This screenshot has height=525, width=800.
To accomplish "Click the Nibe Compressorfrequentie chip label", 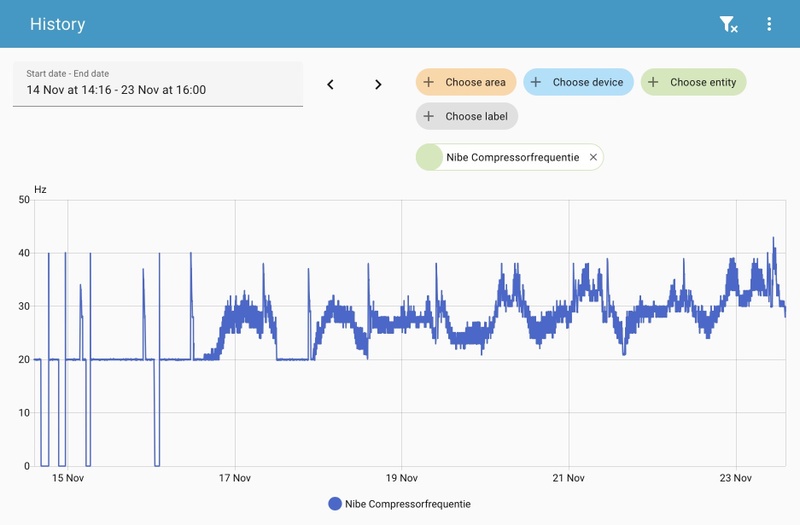I will tap(513, 157).
